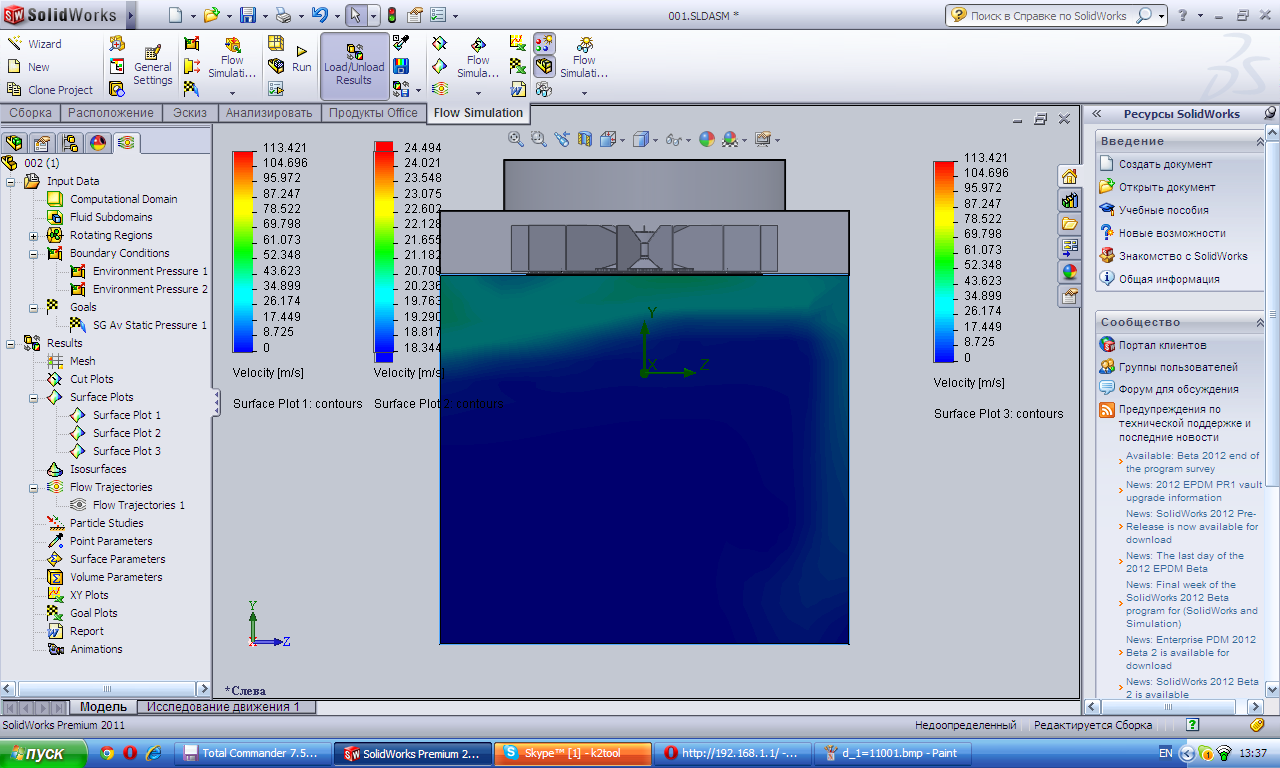Click the Save icon in top toolbar
Viewport: 1280px width, 768px height.
tap(247, 15)
